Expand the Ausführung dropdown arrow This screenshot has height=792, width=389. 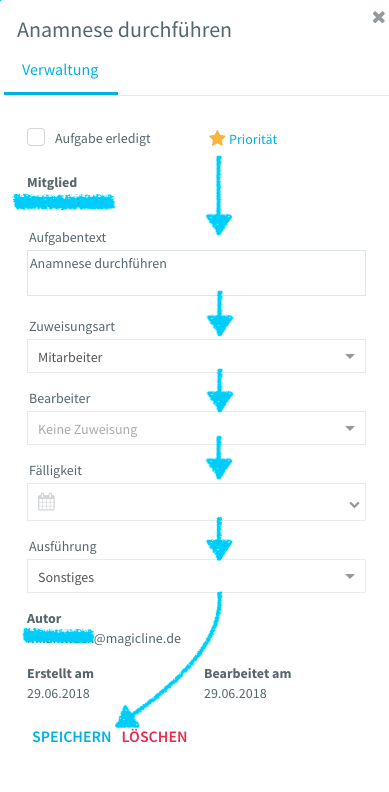click(350, 576)
